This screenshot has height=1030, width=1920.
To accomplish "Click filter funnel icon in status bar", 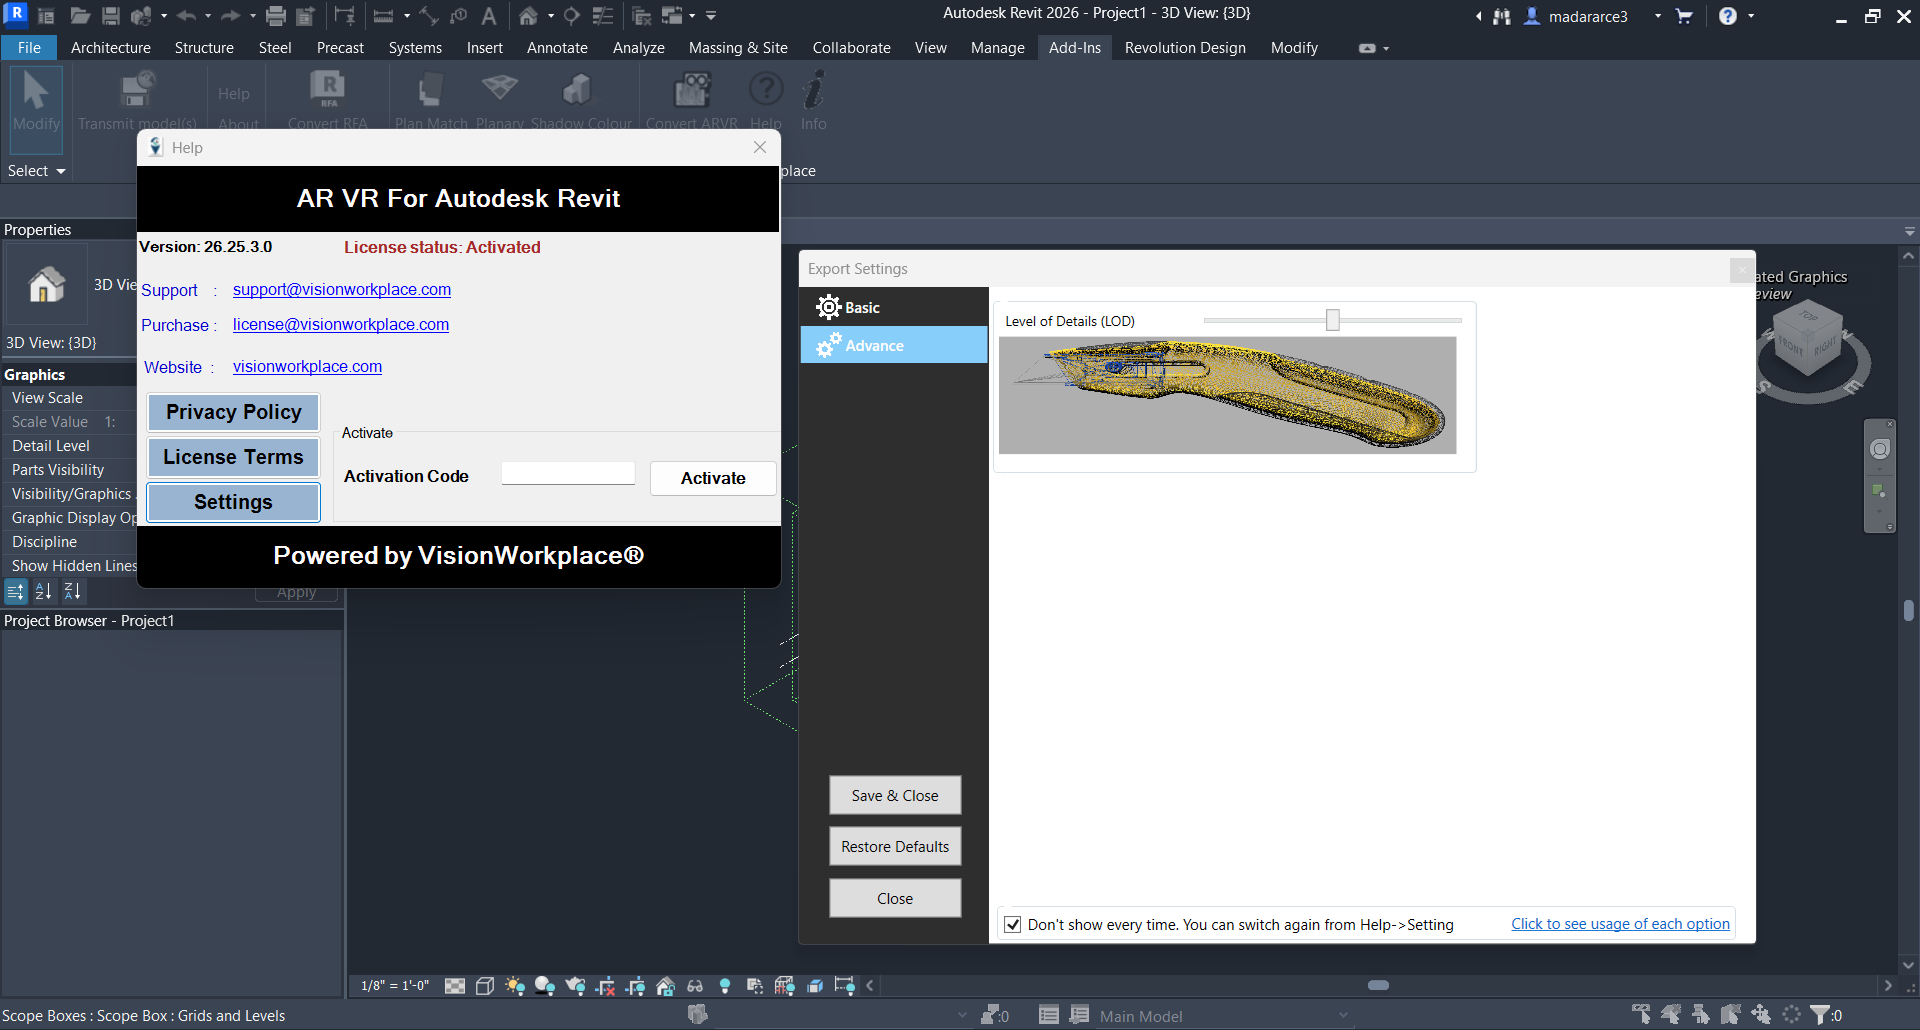I will (1820, 1015).
